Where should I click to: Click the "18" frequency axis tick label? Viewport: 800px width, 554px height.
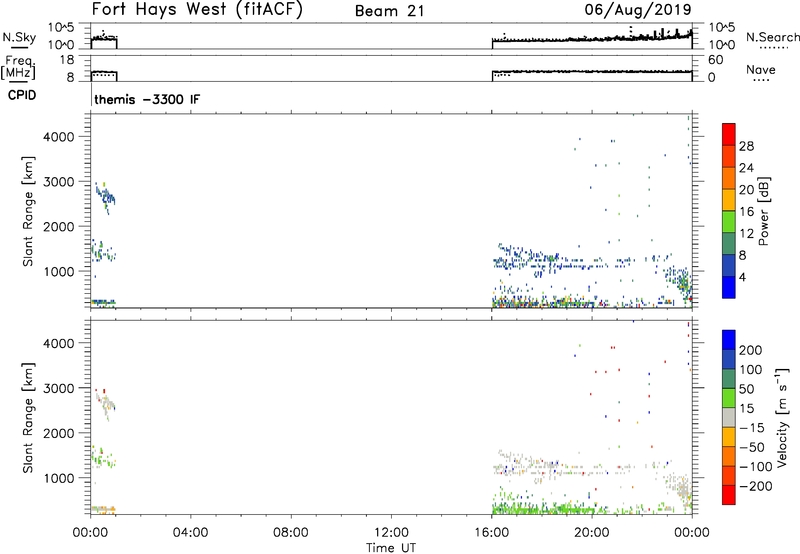(x=67, y=60)
